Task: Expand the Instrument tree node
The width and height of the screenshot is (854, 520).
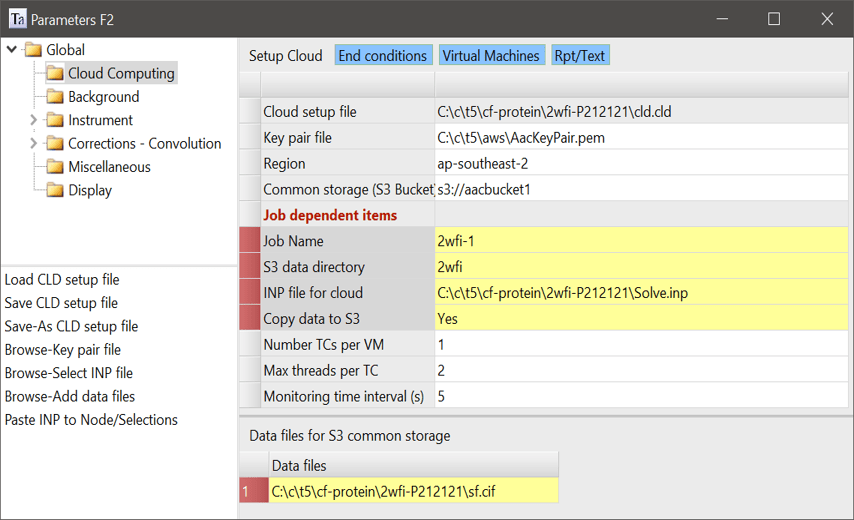Action: click(33, 120)
